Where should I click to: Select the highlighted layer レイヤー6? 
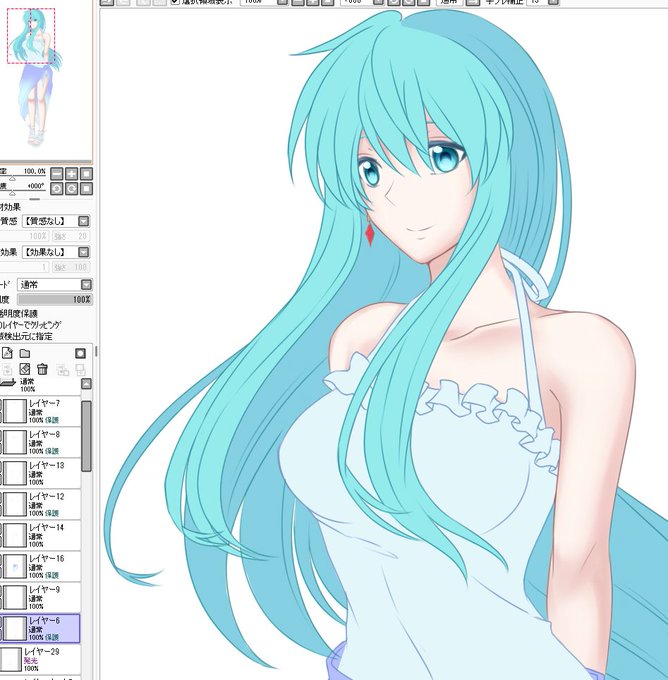[x=40, y=628]
